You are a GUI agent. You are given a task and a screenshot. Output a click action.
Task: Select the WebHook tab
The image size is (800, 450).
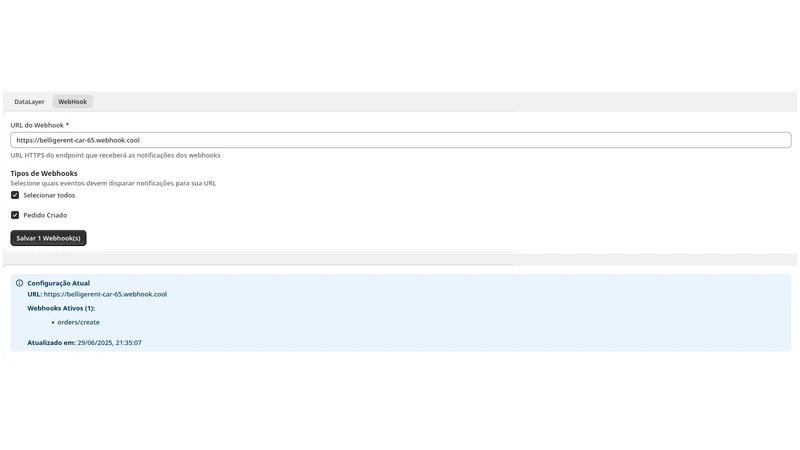coord(72,102)
